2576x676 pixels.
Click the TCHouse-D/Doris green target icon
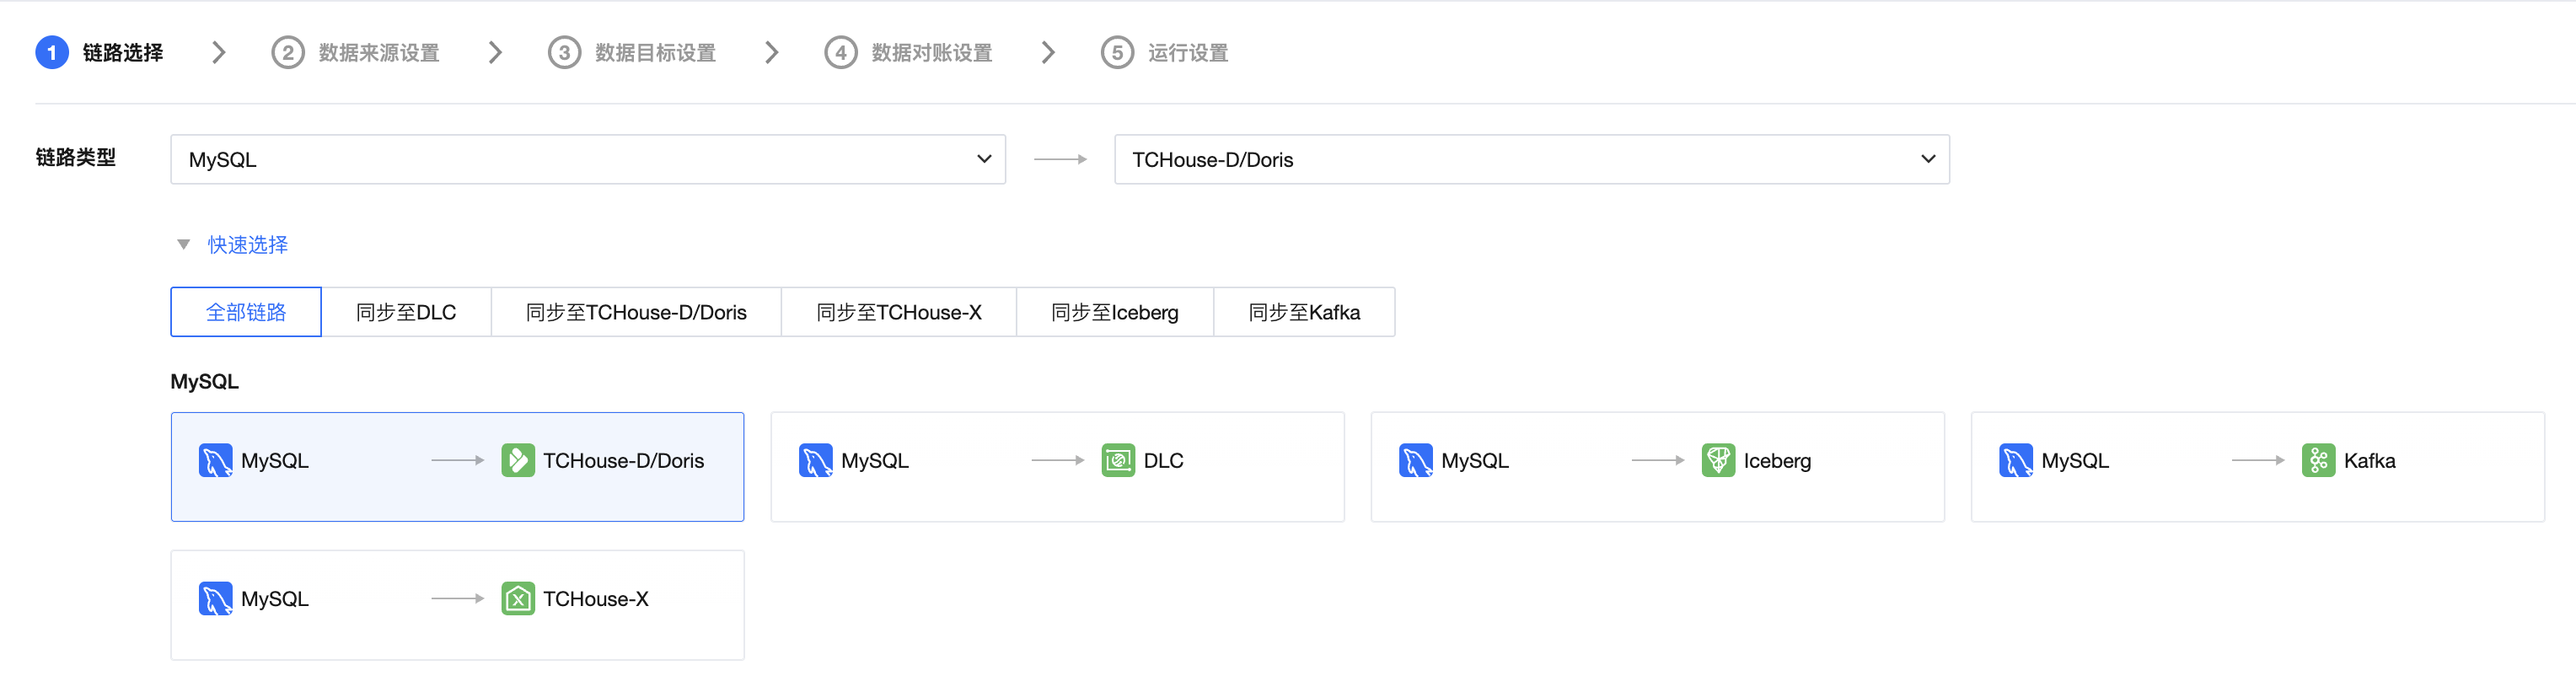coord(517,460)
